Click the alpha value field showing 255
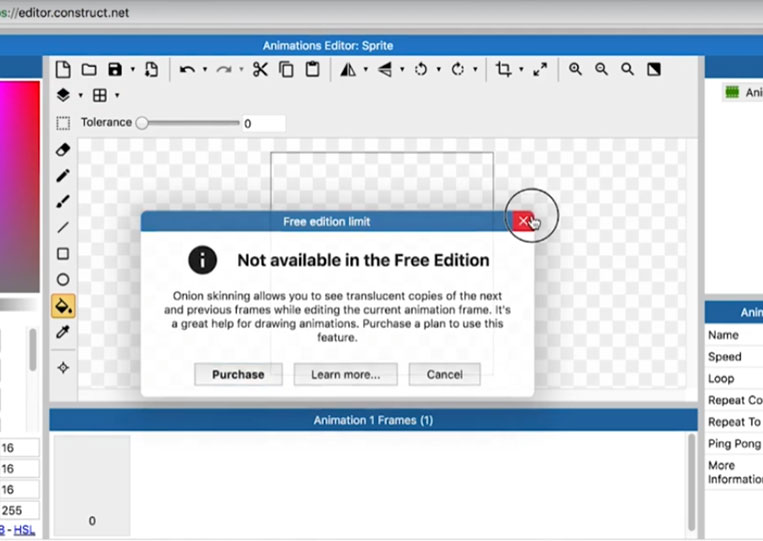 pyautogui.click(x=19, y=510)
